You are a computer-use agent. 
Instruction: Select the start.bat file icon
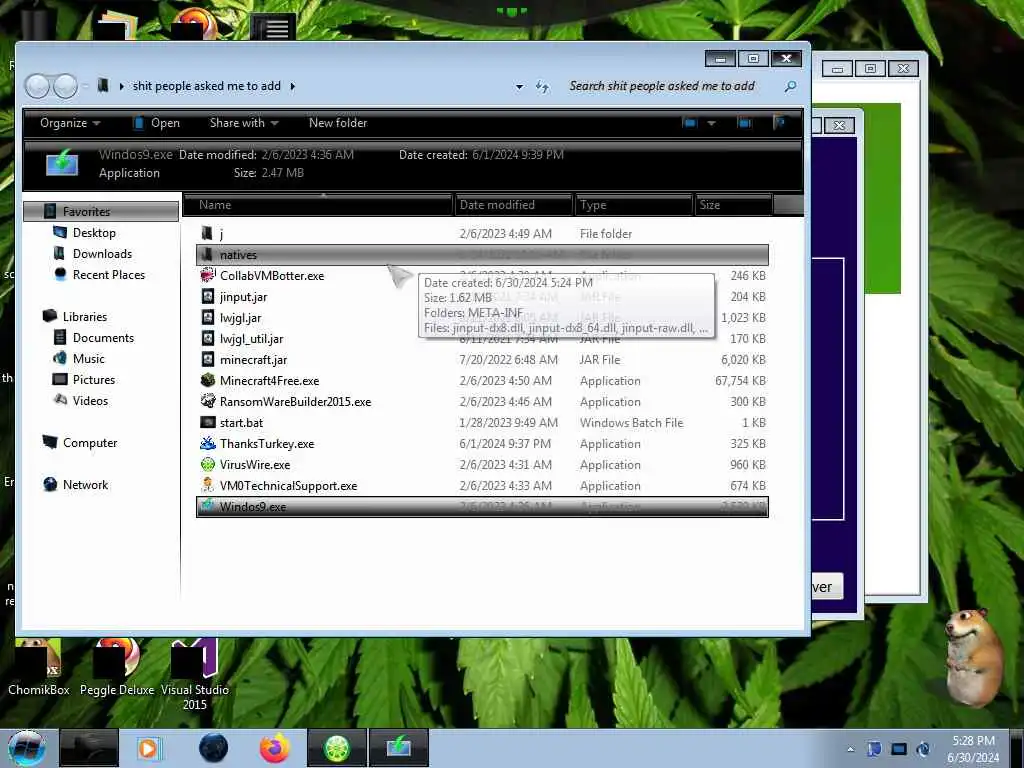(207, 422)
